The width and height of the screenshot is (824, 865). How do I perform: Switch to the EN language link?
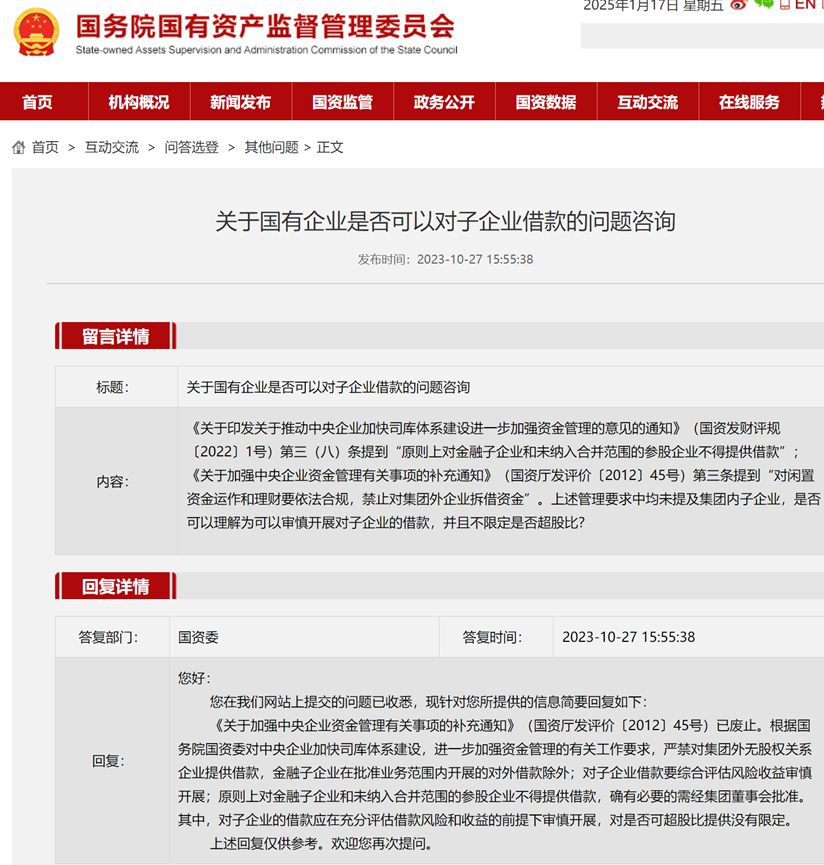point(805,5)
